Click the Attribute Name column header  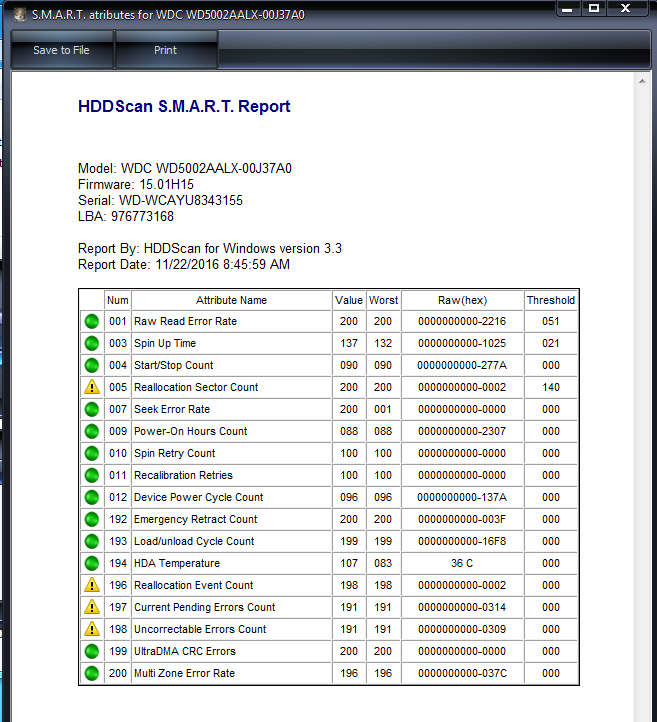231,300
